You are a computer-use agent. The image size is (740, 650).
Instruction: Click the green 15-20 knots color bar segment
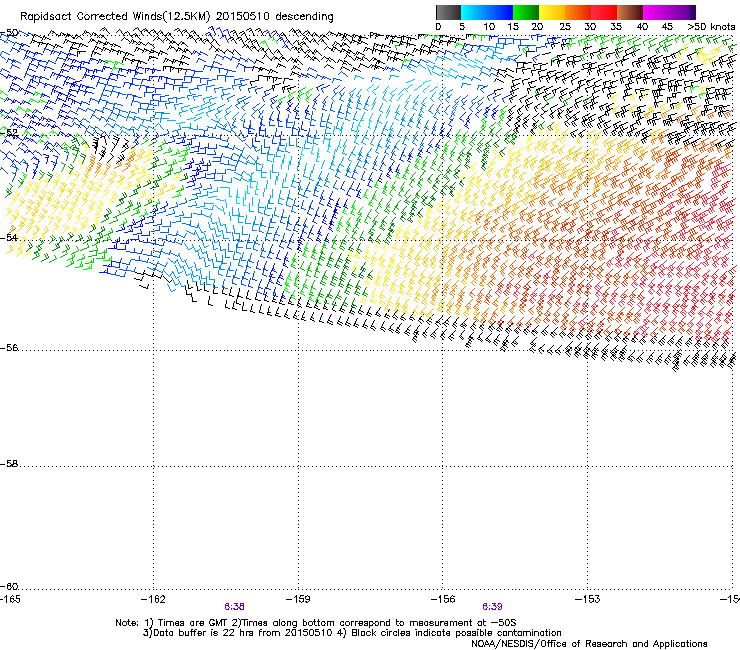tap(526, 12)
